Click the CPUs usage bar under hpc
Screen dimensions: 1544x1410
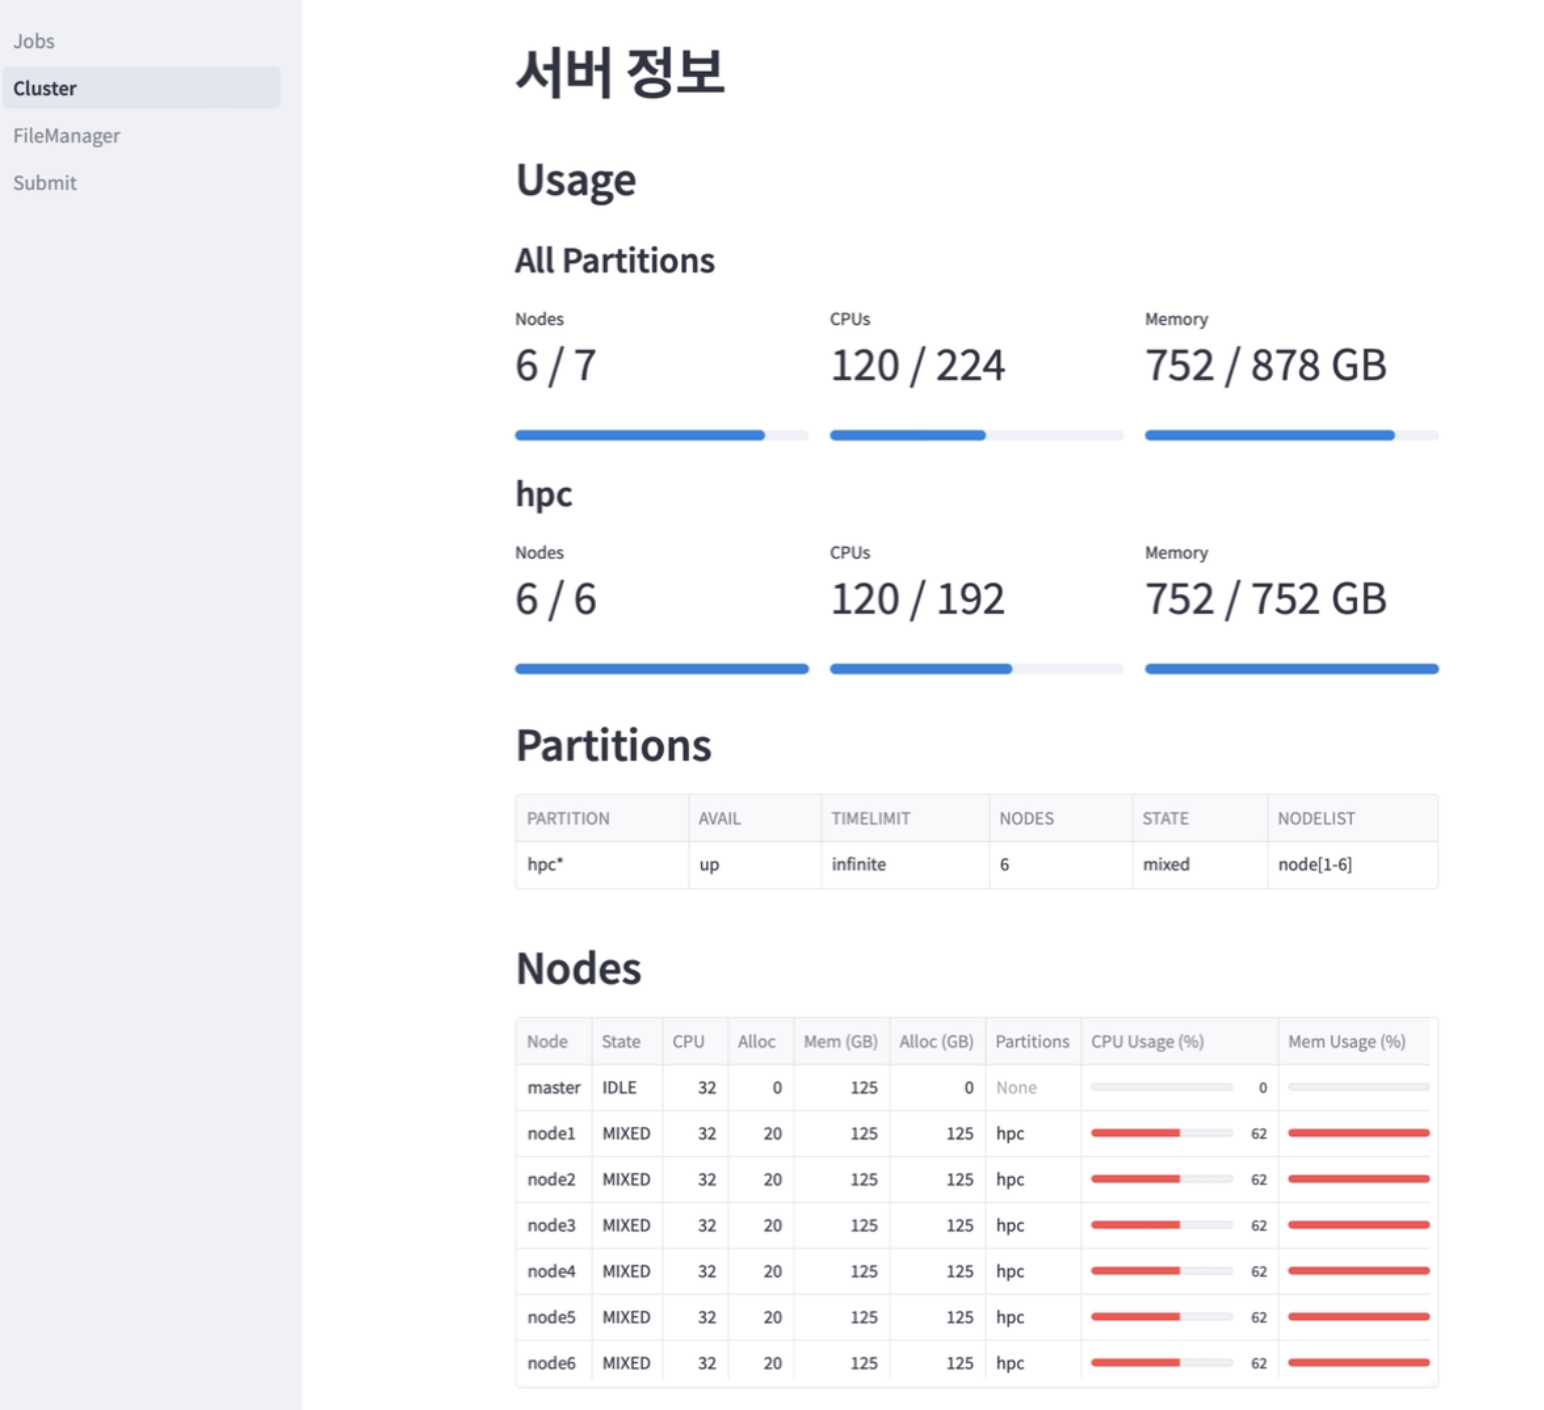pyautogui.click(x=975, y=668)
